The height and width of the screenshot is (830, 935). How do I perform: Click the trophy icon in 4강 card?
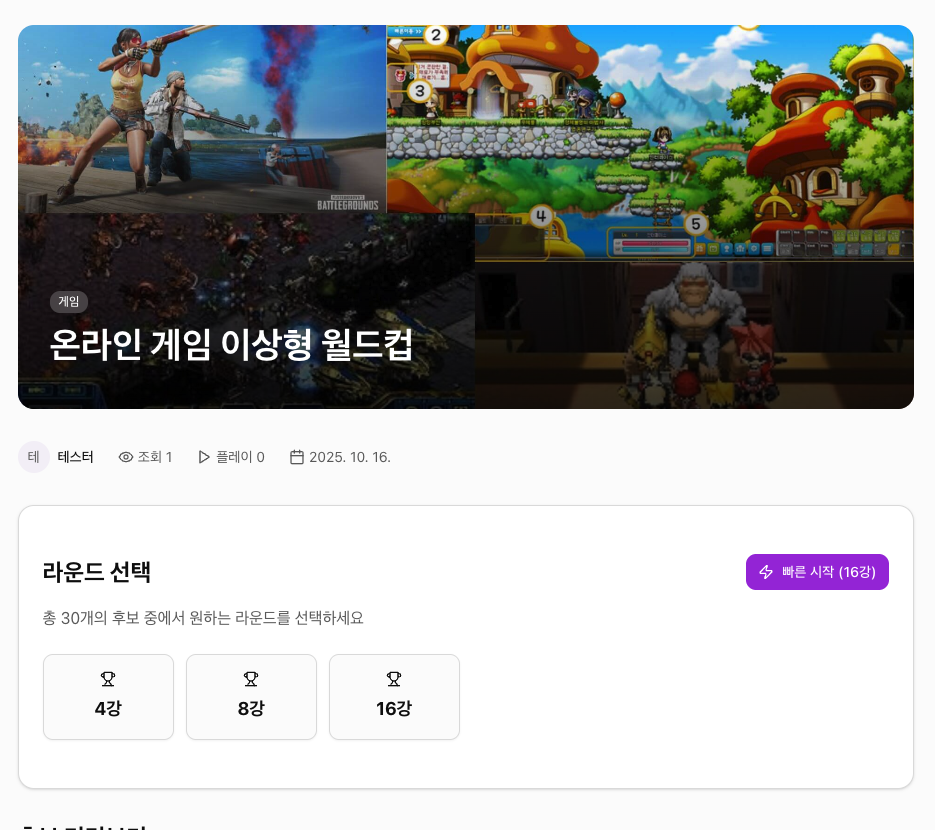[108, 679]
